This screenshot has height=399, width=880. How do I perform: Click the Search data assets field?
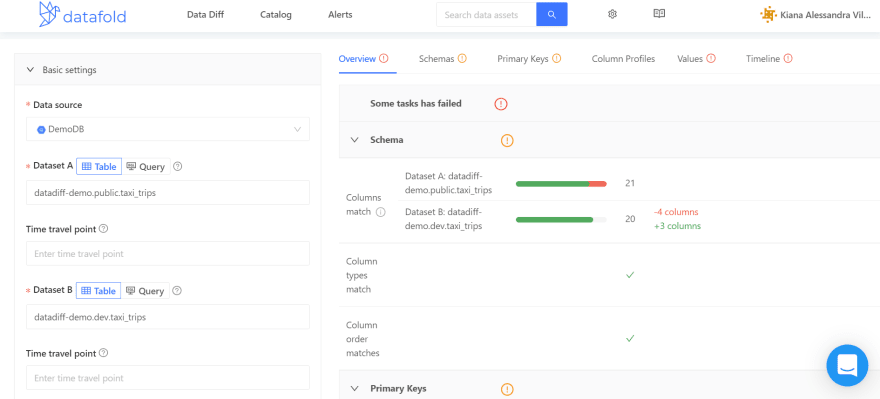[486, 15]
